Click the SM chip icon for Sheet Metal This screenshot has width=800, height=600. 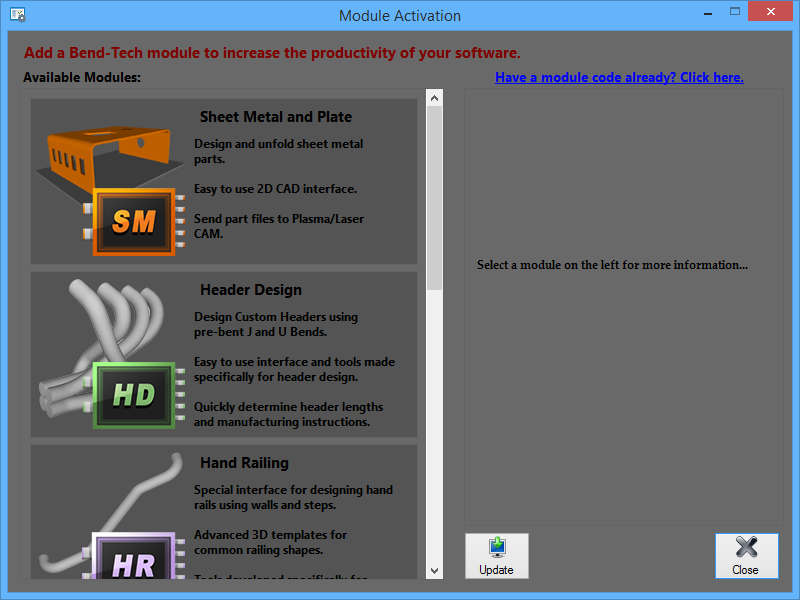point(134,221)
